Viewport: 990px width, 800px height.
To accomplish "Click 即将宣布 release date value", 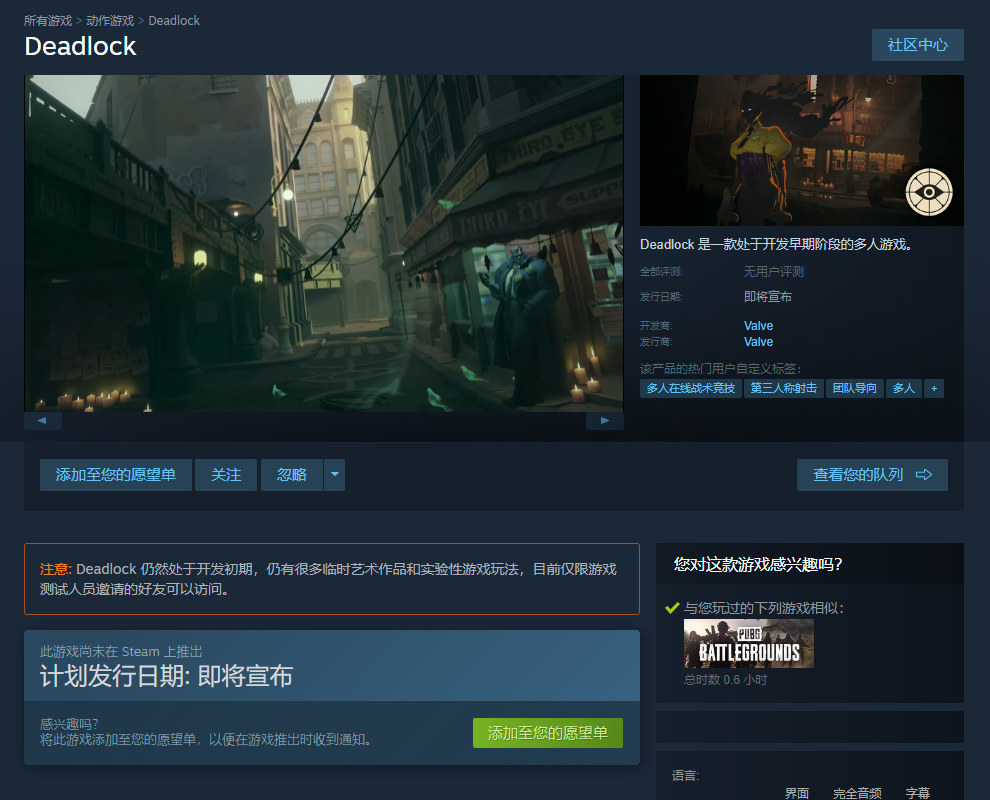I will click(x=768, y=297).
